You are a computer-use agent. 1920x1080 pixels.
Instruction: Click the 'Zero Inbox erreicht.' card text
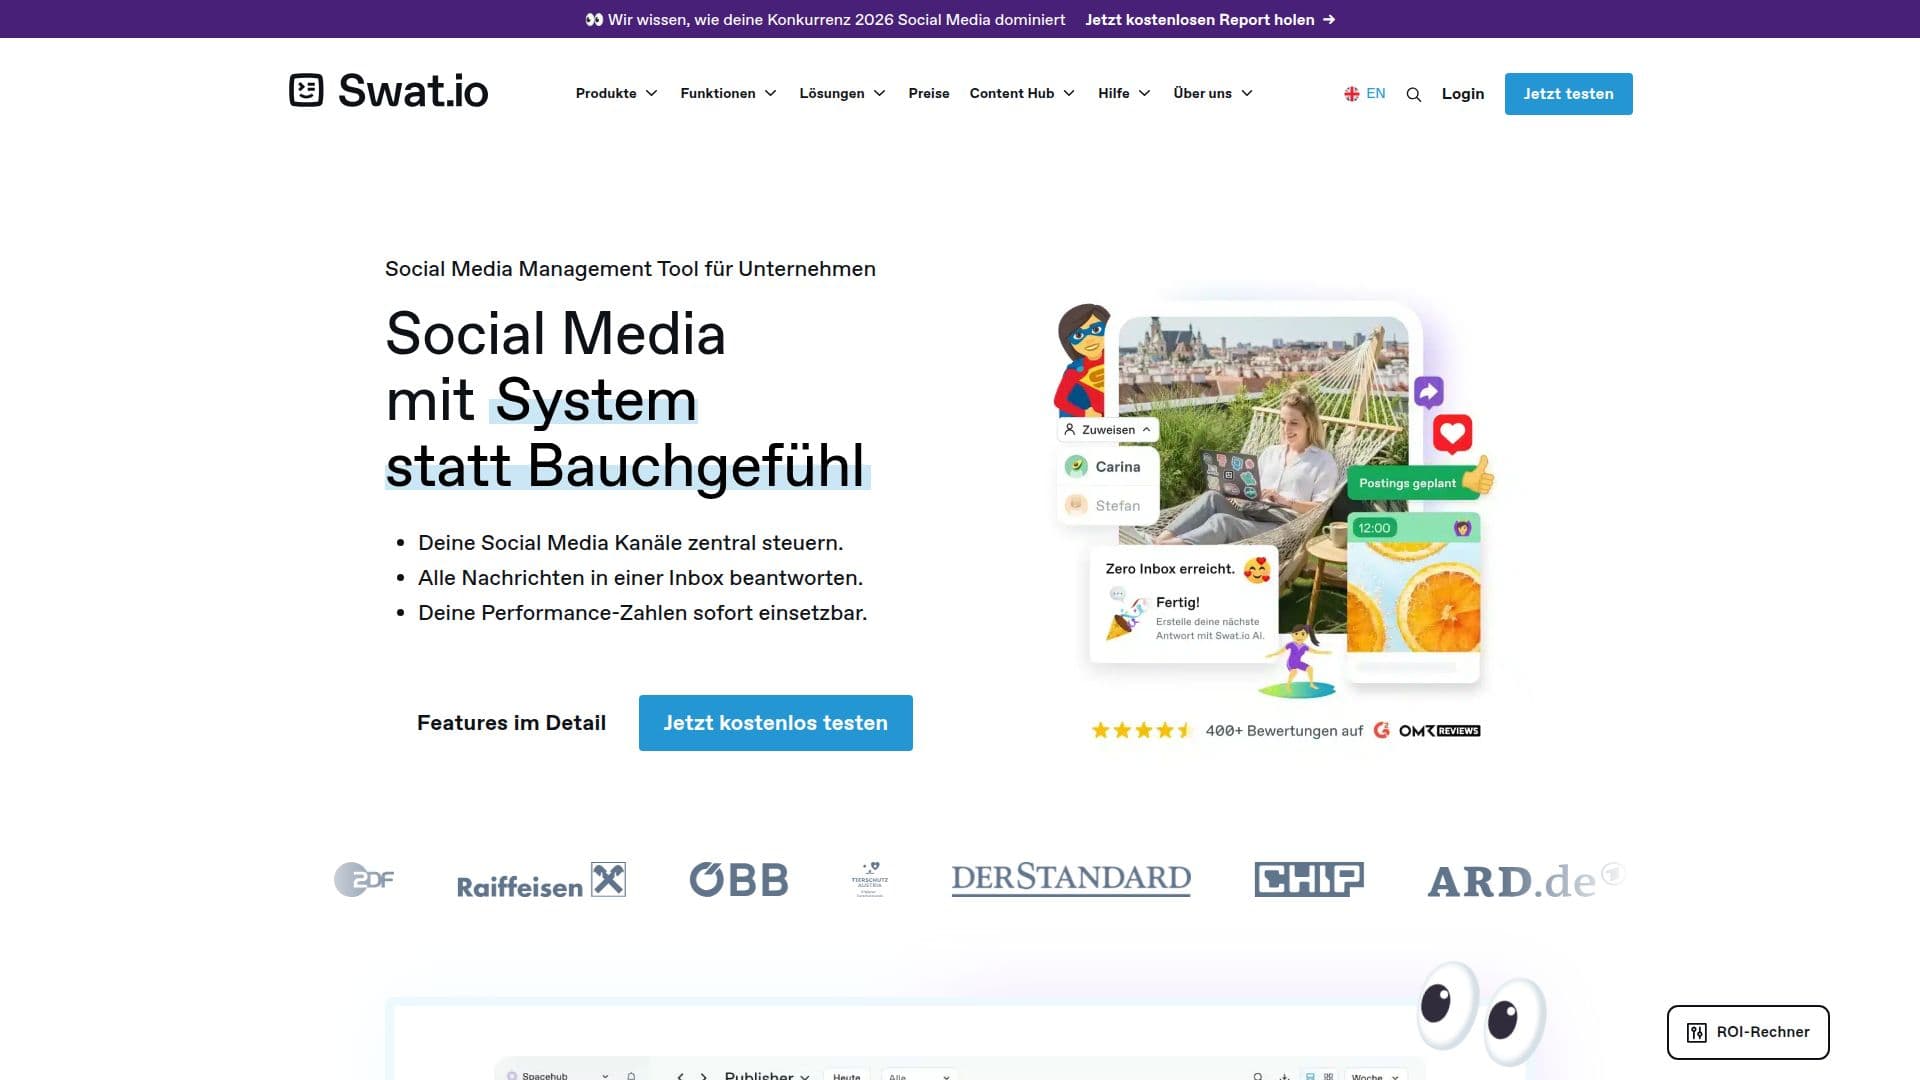[1170, 569]
